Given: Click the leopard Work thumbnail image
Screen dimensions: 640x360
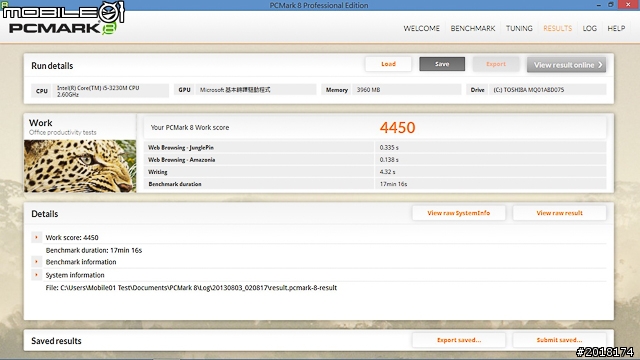Looking at the screenshot, I should [80, 166].
